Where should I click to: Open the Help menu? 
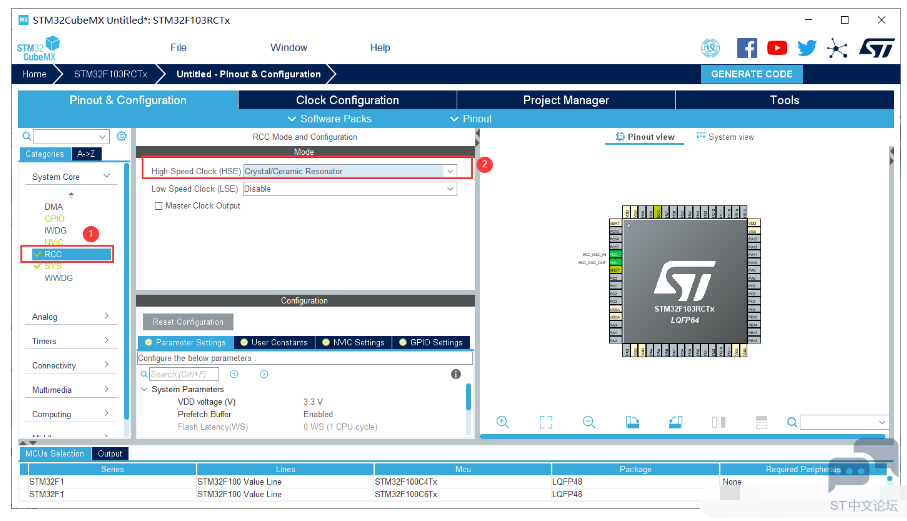click(x=380, y=47)
